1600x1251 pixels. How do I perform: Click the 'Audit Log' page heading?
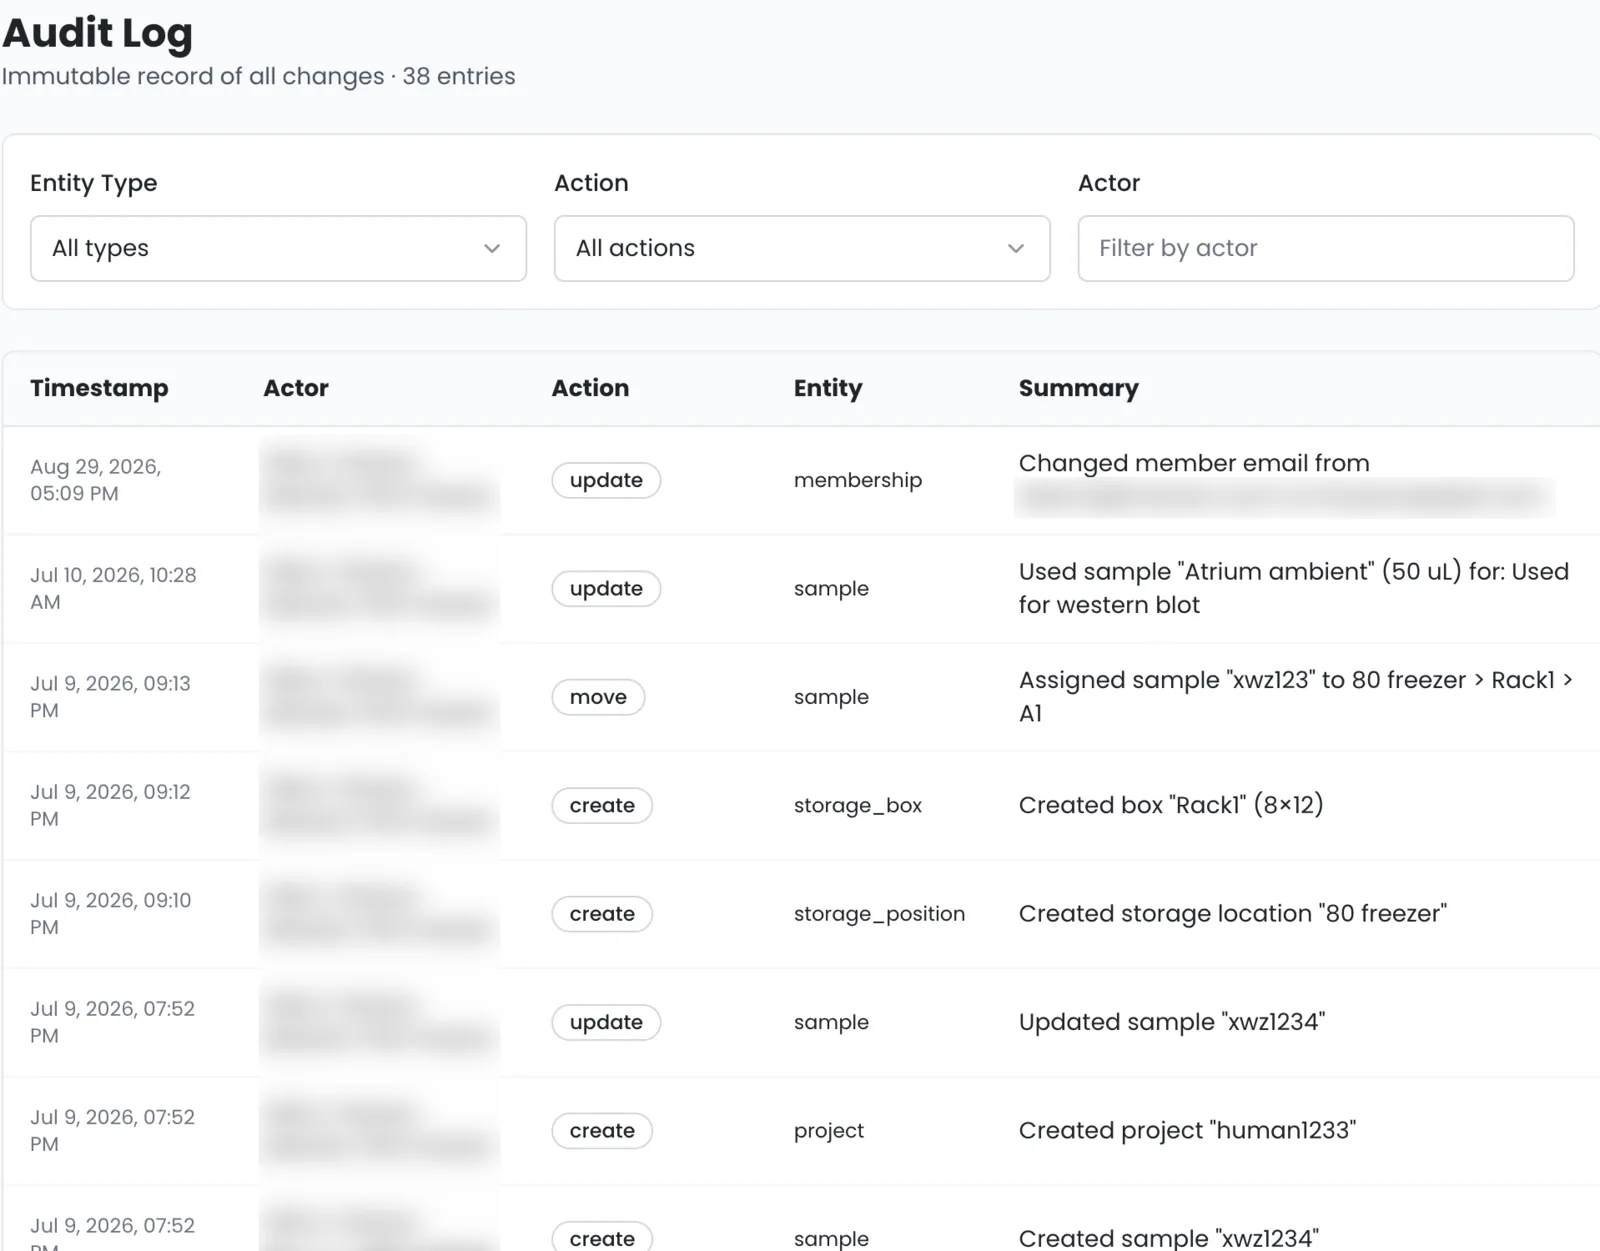pos(97,33)
